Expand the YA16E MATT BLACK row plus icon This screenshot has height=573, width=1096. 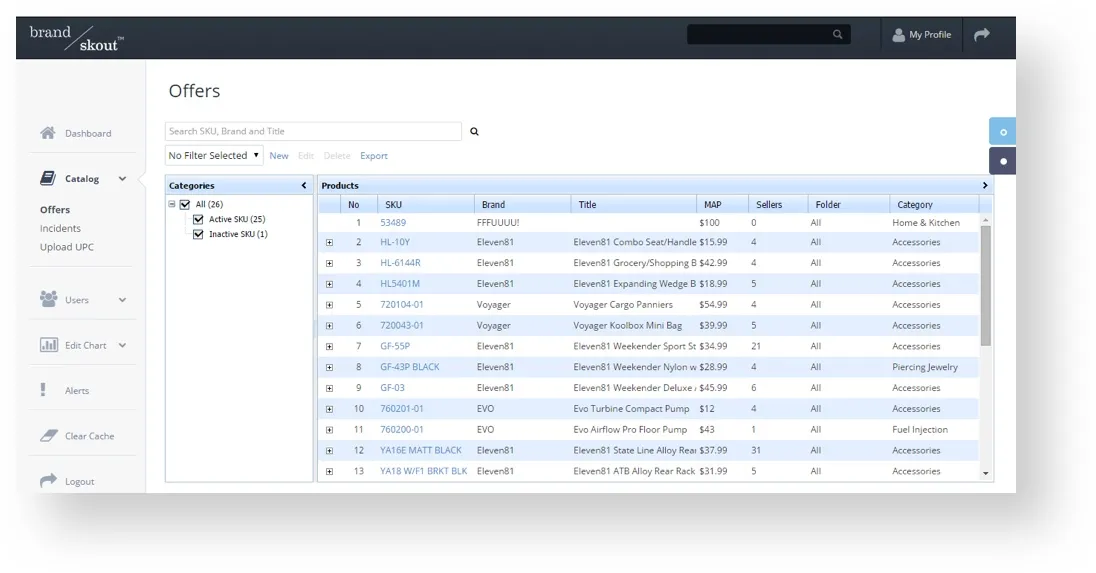[329, 451]
